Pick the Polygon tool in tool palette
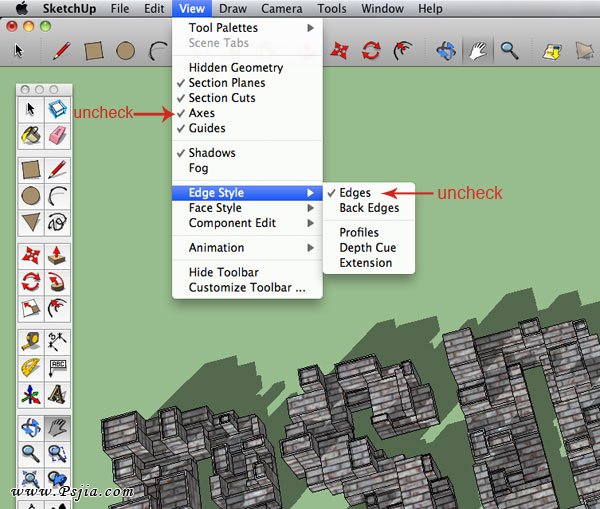 [31, 220]
